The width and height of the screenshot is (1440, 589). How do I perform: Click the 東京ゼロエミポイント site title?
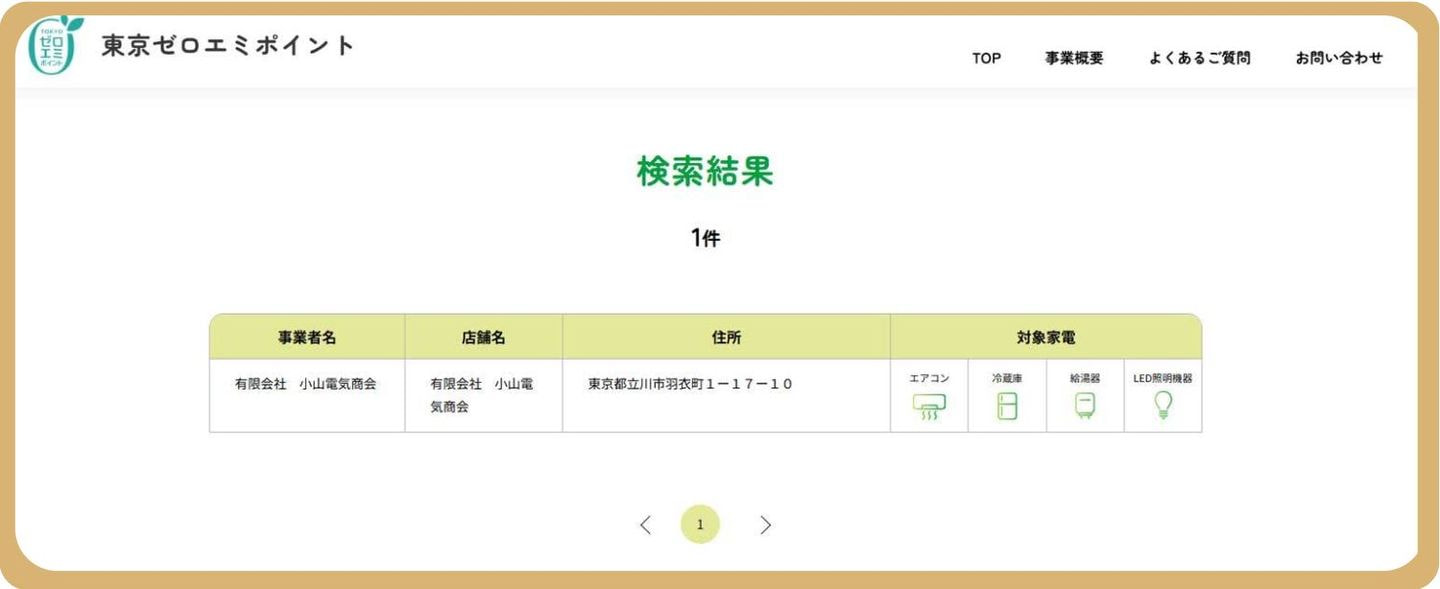point(228,46)
